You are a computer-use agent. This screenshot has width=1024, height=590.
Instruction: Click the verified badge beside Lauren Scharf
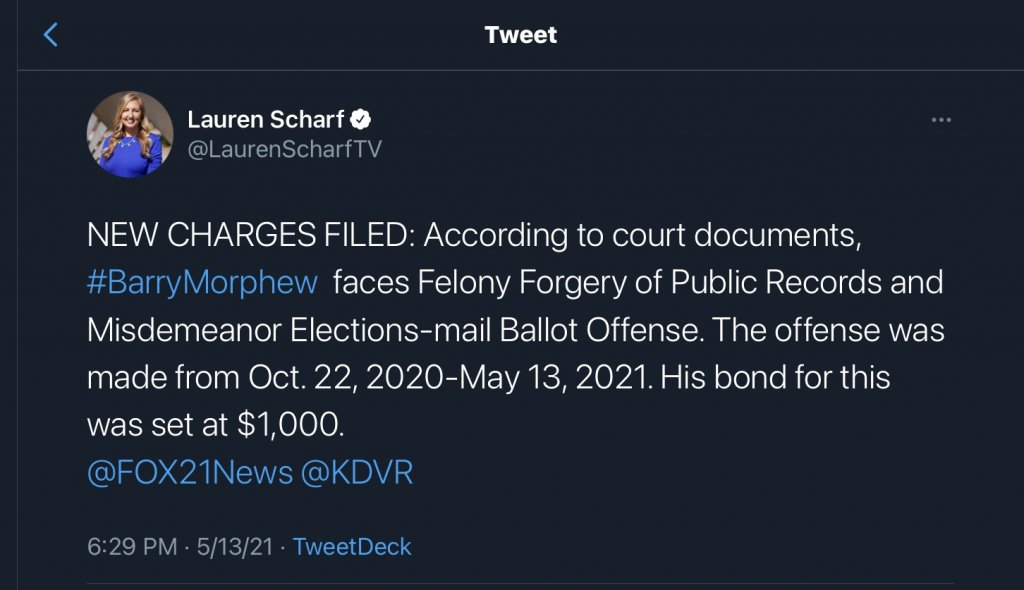tap(360, 120)
